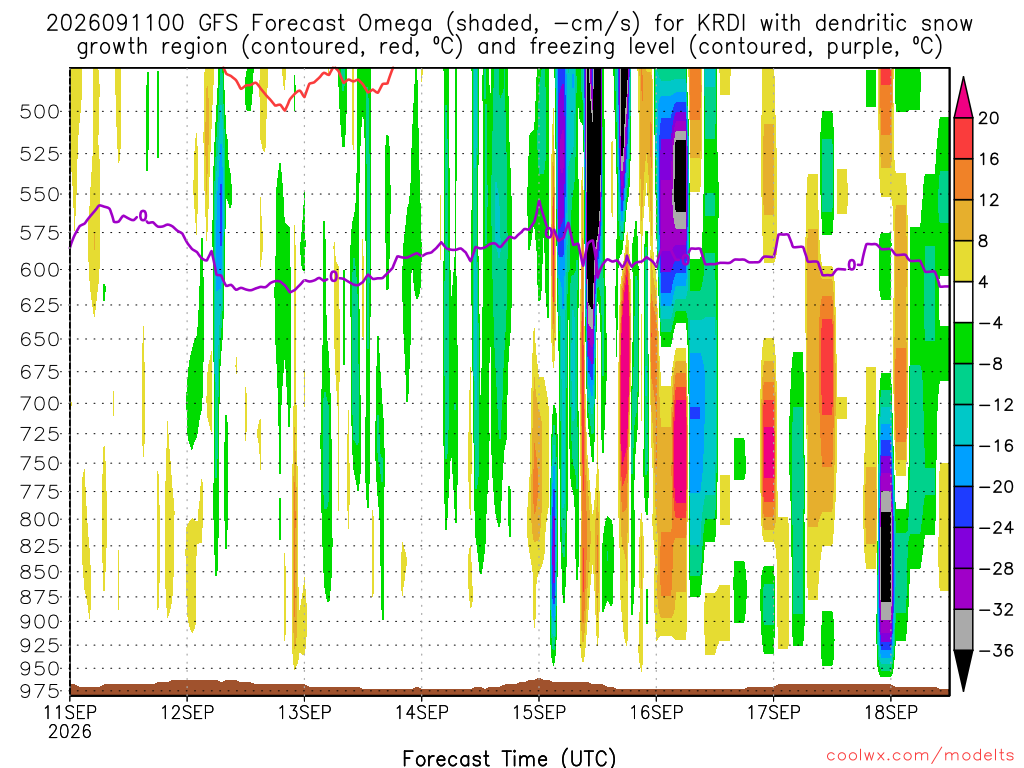Image resolution: width=1024 pixels, height=768 pixels.
Task: Select the red 16-20 colorbar segment
Action: point(963,138)
